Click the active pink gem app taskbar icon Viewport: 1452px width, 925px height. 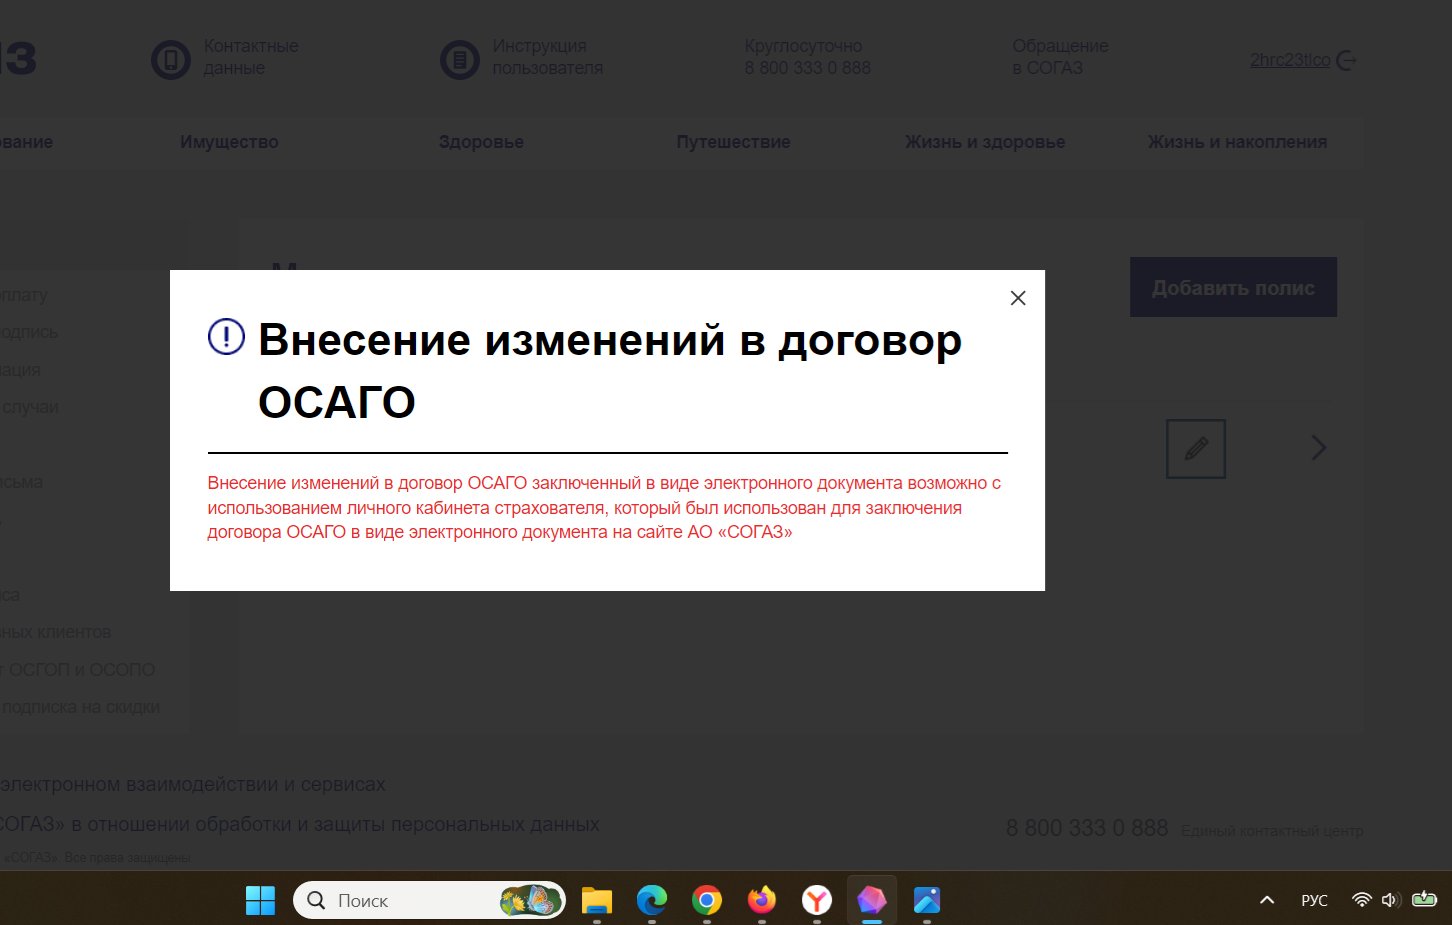[872, 900]
